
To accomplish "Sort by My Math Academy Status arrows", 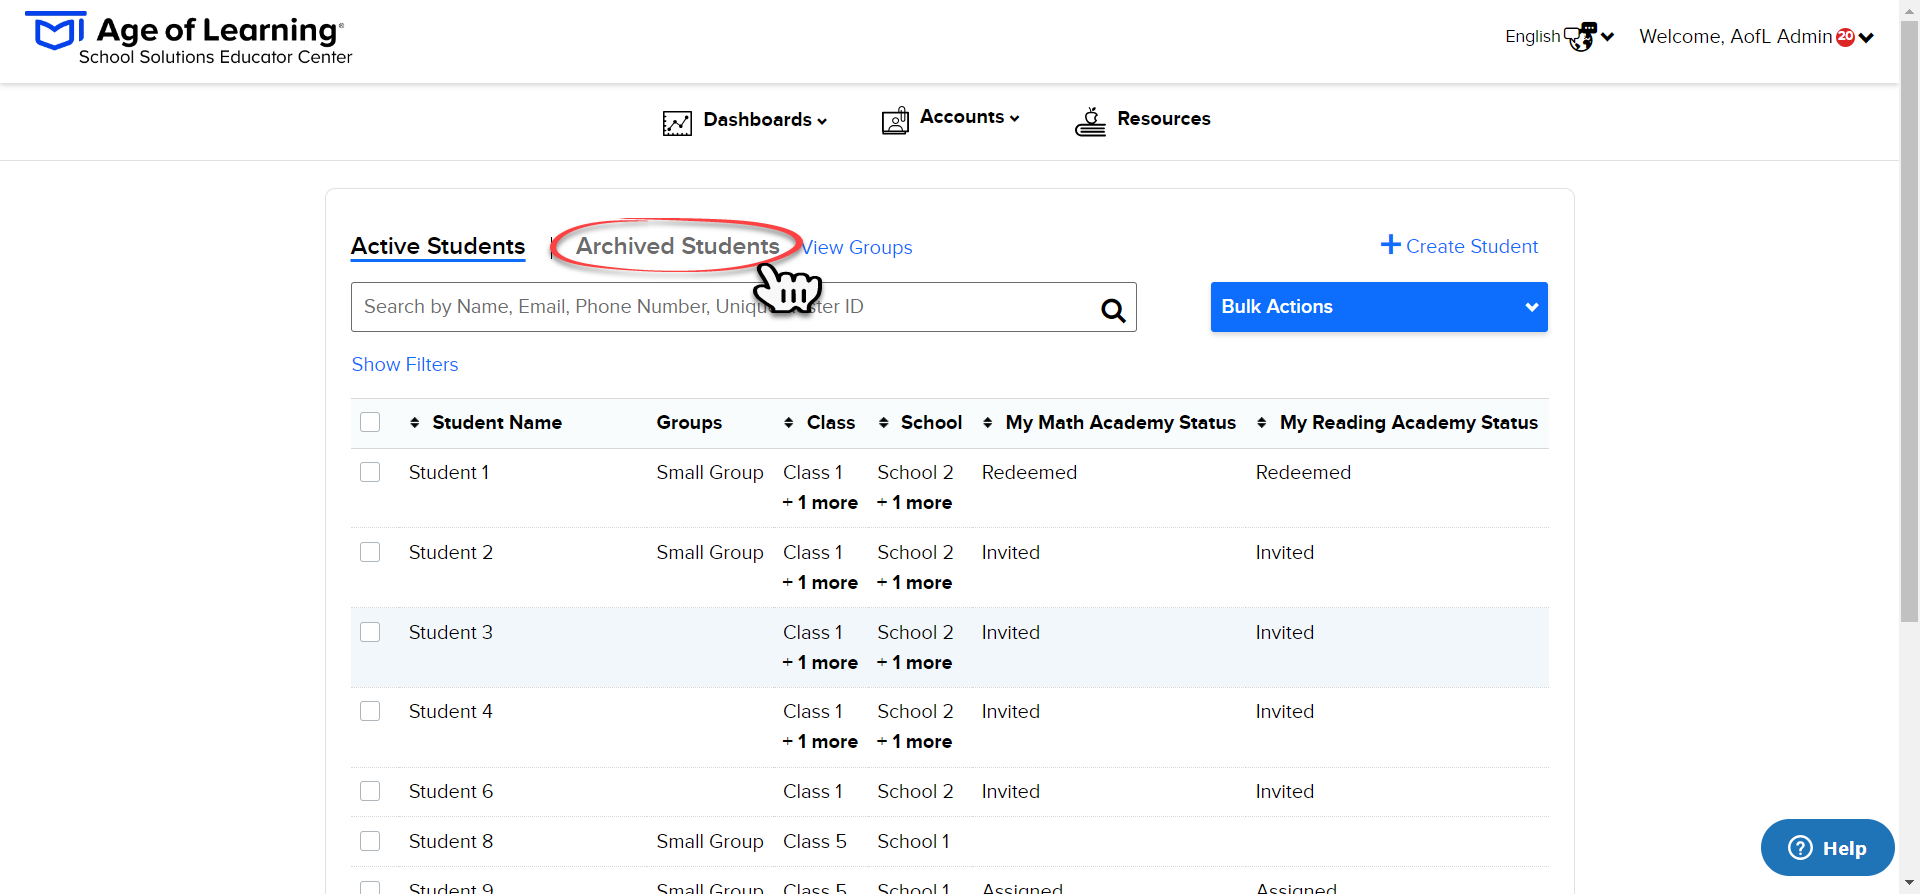I will tap(988, 423).
